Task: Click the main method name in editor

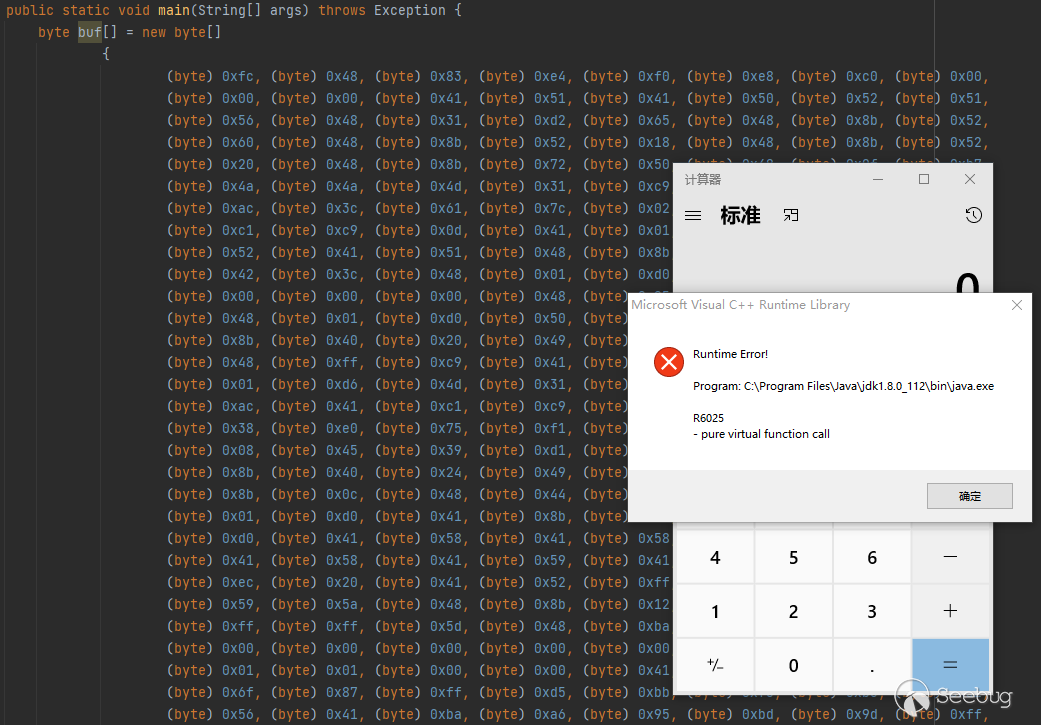Action: pos(173,11)
